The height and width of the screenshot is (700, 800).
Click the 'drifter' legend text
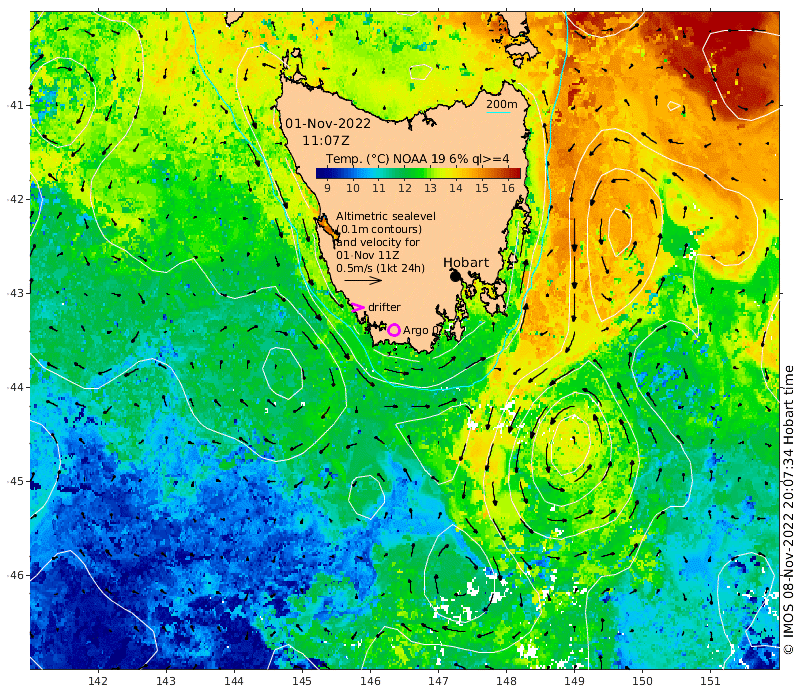pos(384,307)
